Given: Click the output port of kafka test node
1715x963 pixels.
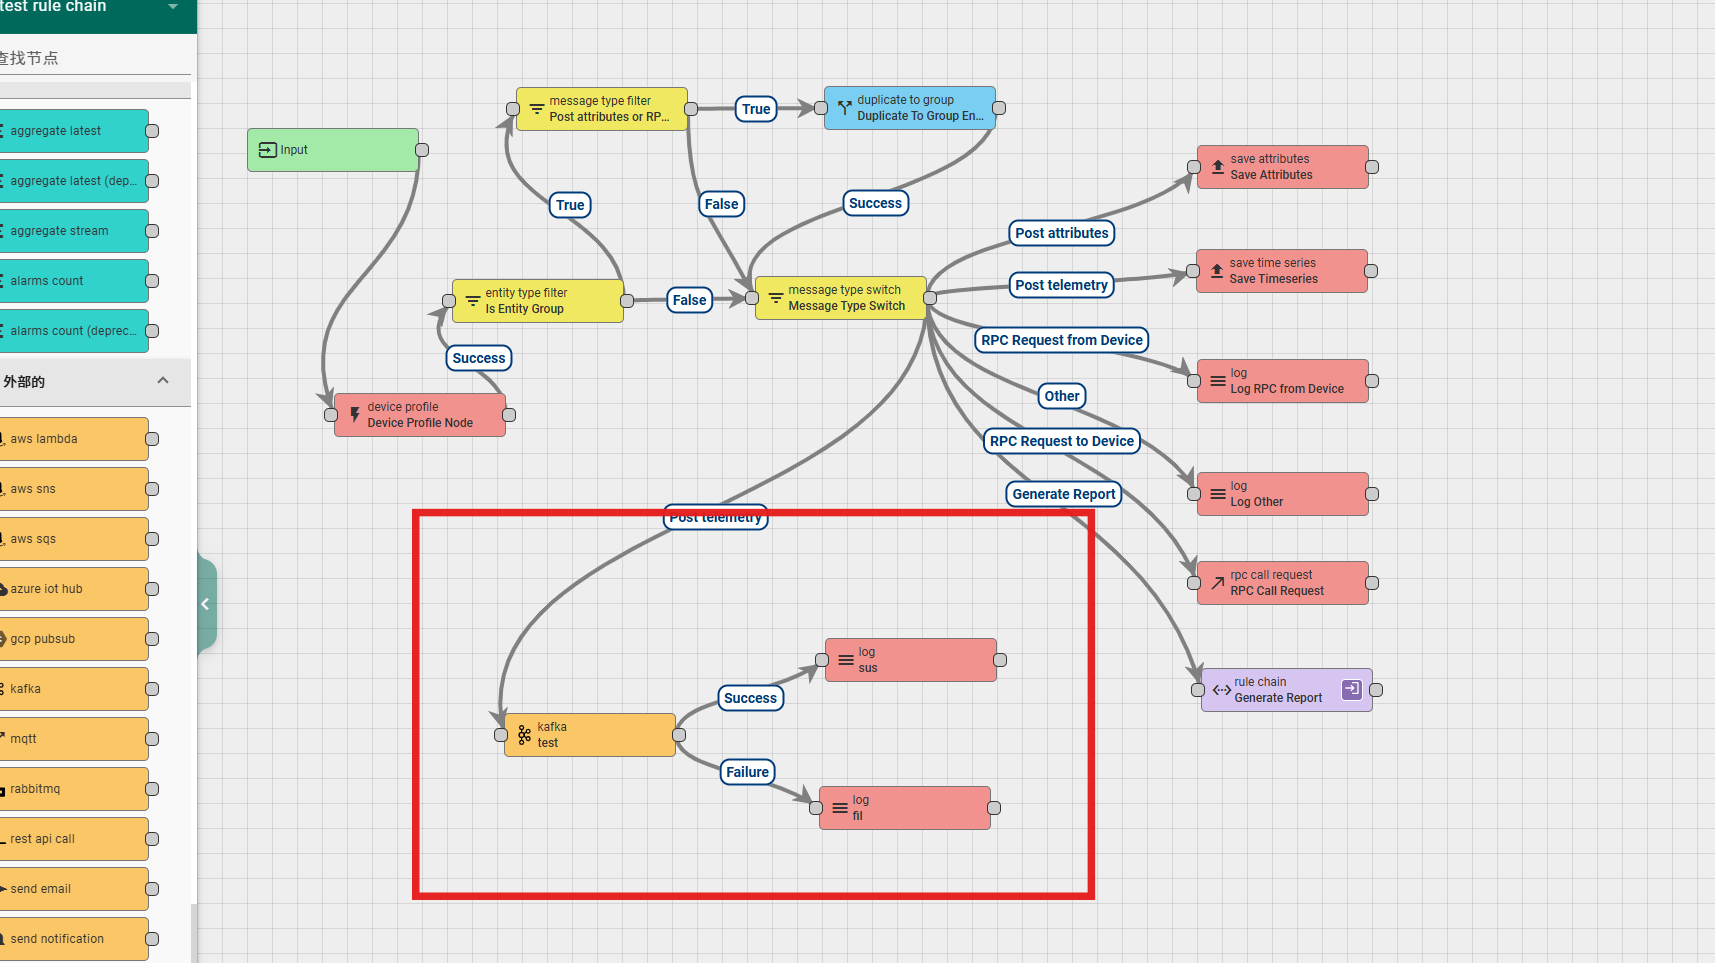Looking at the screenshot, I should click(x=679, y=735).
